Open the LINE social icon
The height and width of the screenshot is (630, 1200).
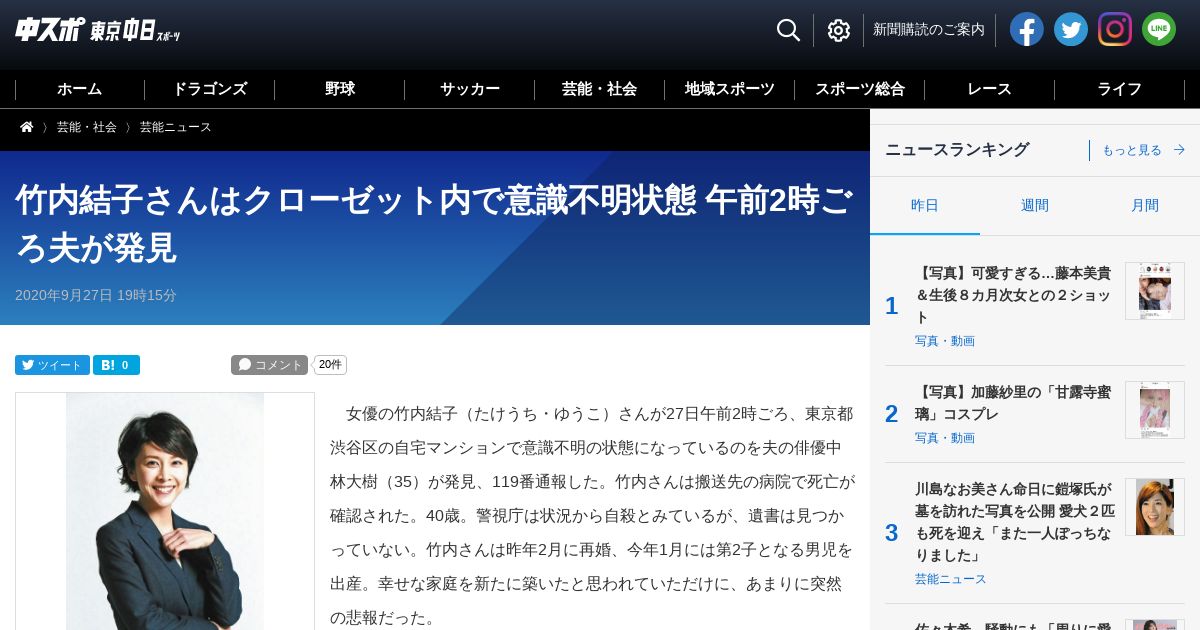click(1158, 29)
